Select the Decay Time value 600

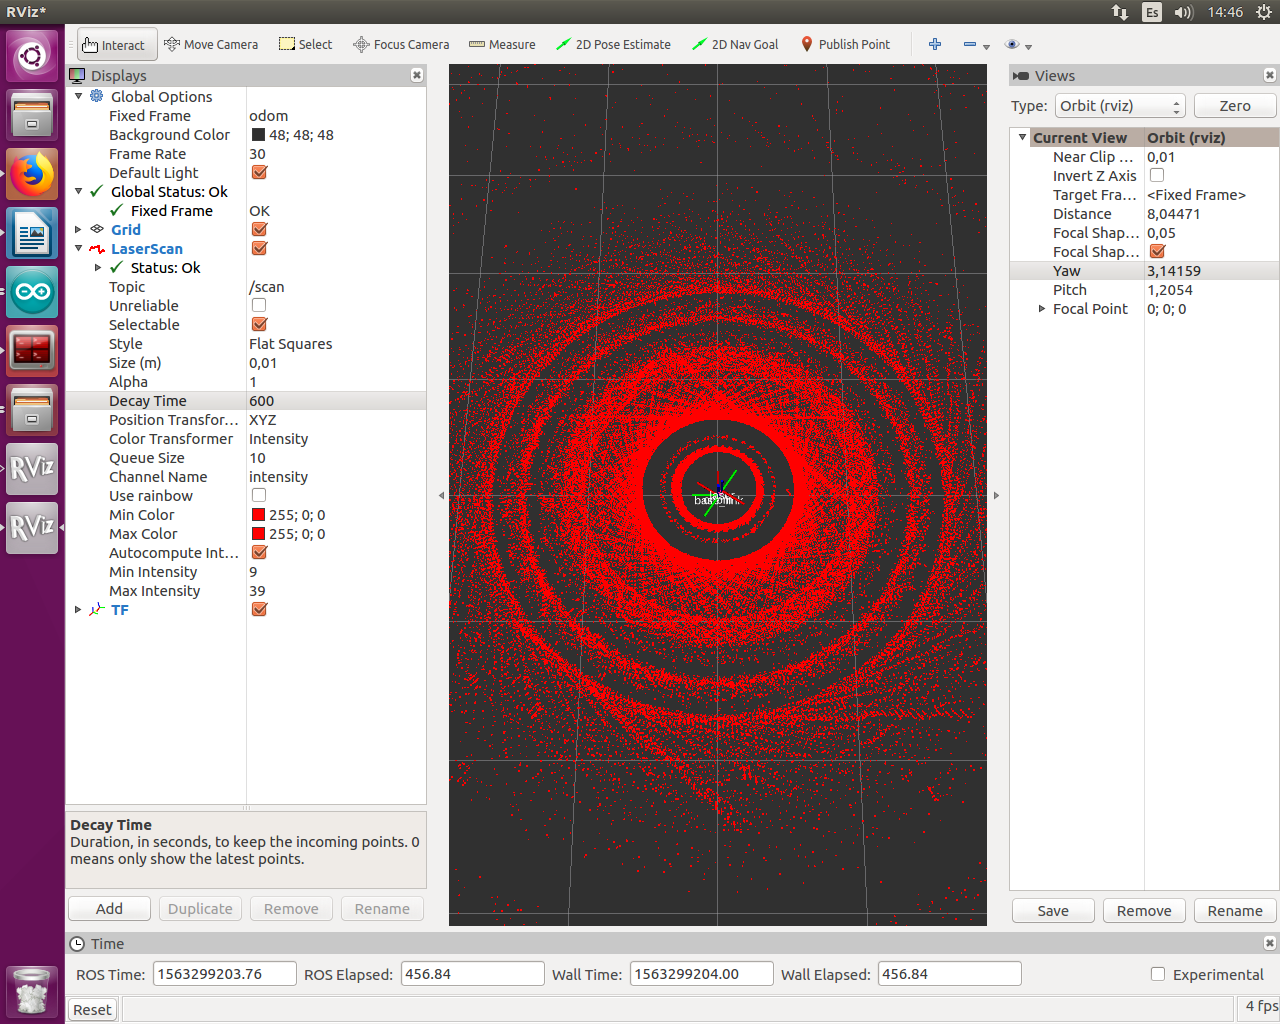[262, 401]
